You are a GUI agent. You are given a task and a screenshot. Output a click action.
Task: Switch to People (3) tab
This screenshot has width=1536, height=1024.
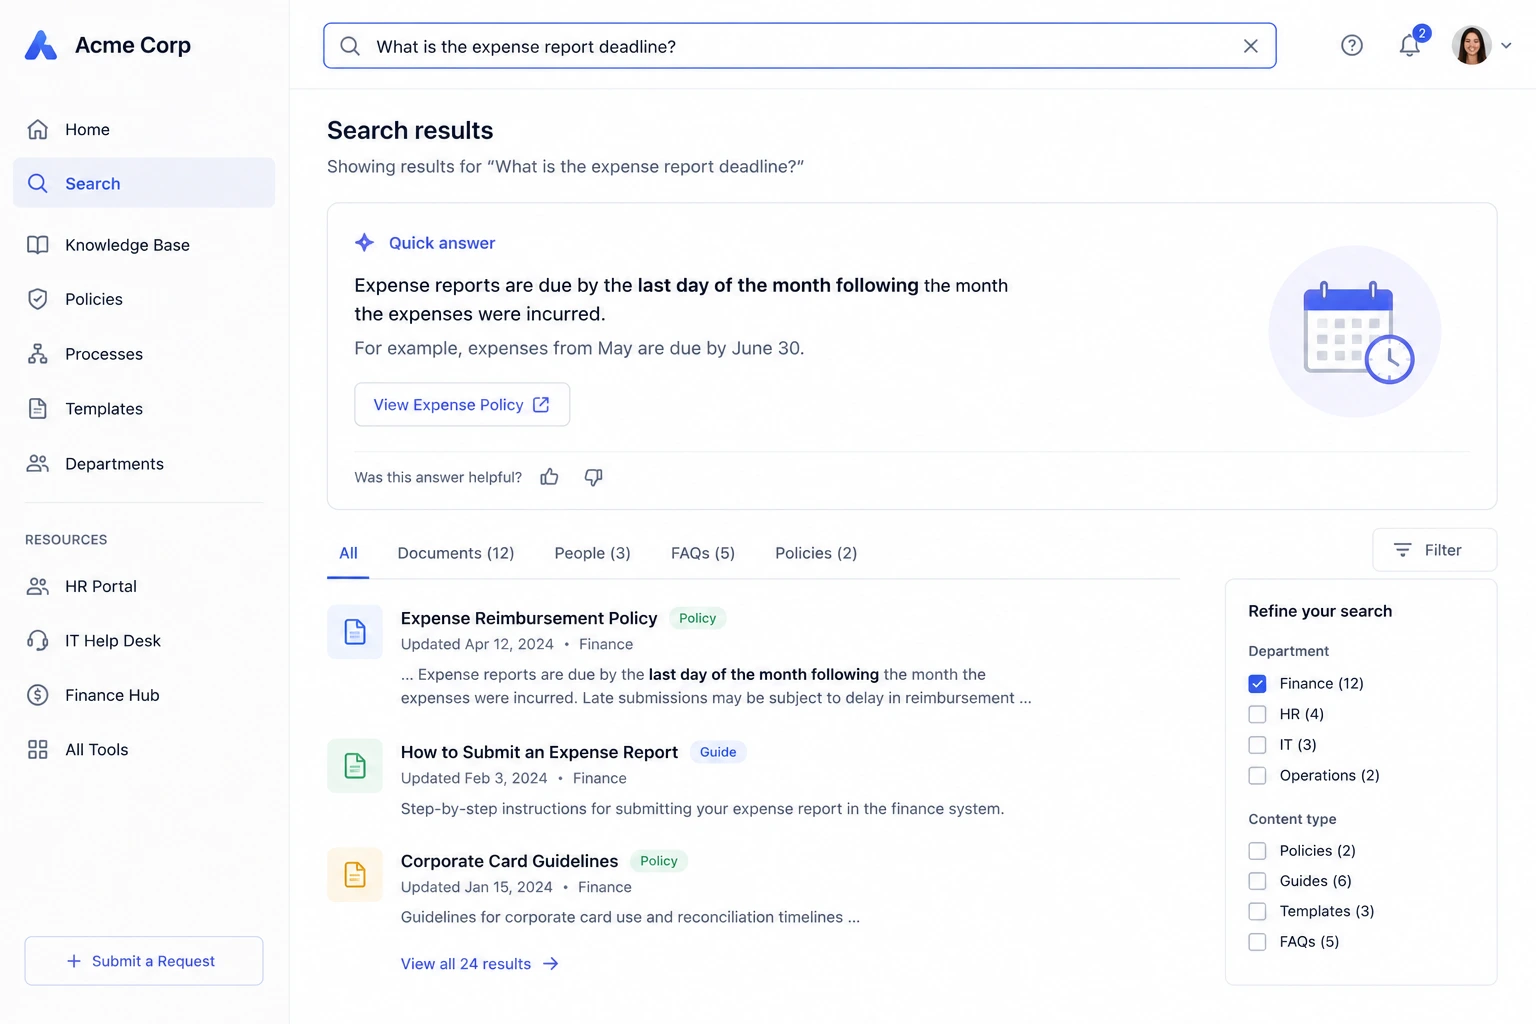(x=593, y=553)
